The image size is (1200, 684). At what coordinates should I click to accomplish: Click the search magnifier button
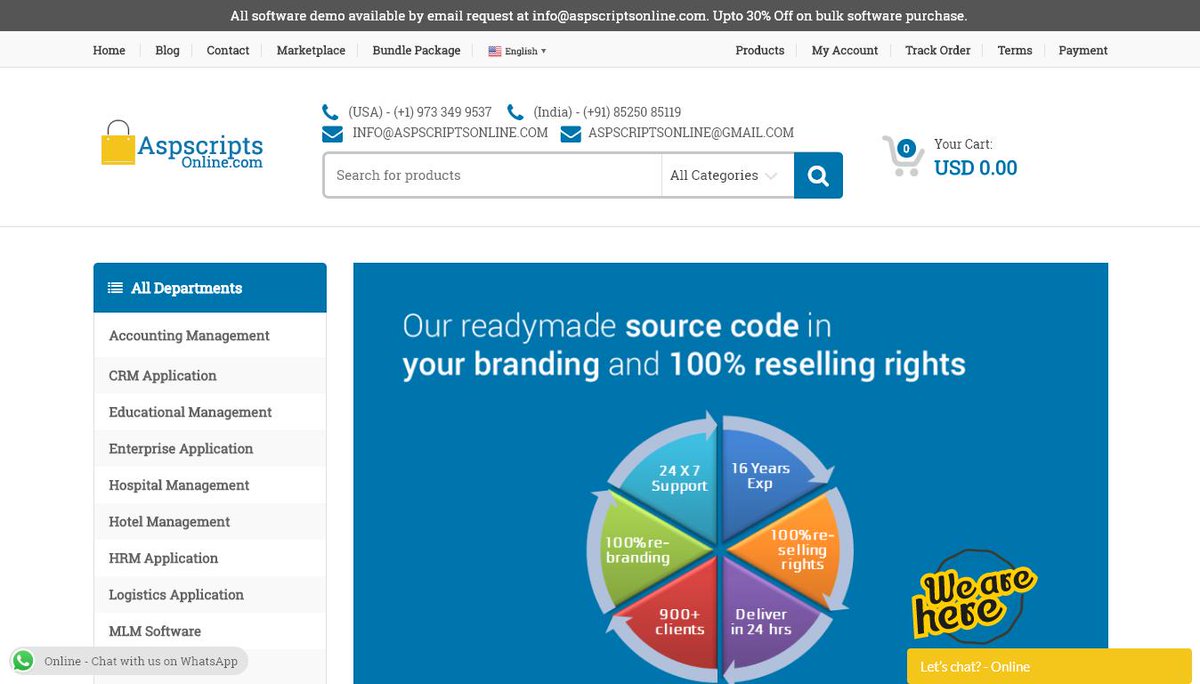[818, 175]
